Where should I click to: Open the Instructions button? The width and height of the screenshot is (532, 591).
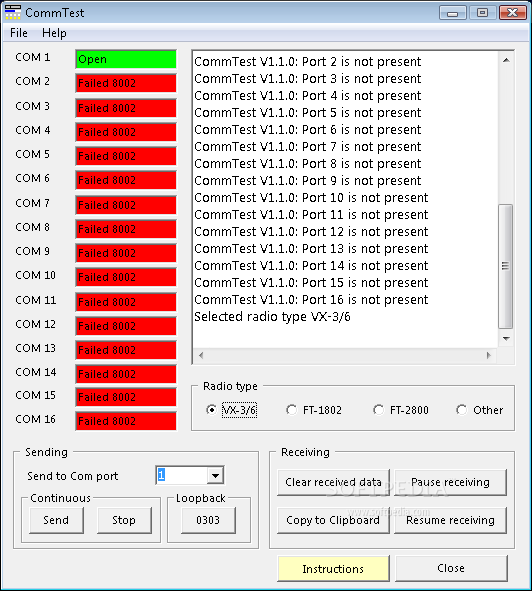[333, 568]
